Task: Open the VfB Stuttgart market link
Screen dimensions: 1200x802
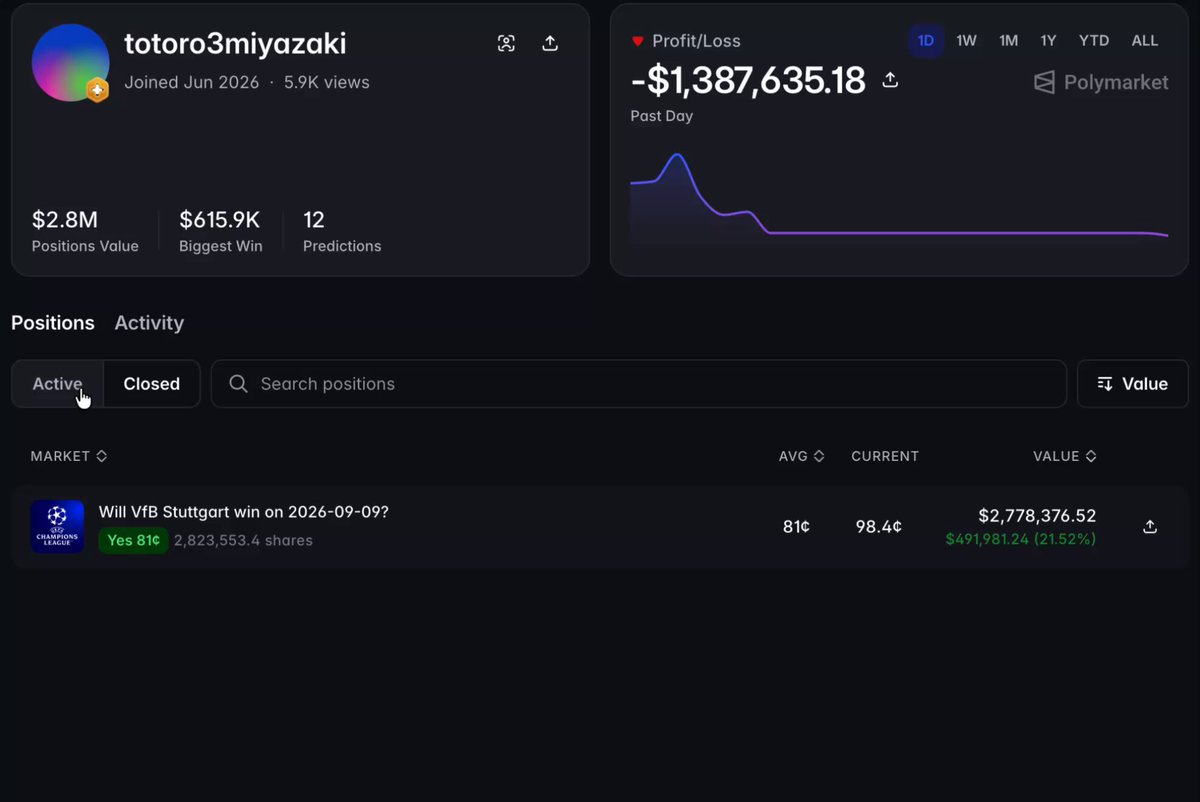Action: click(243, 512)
